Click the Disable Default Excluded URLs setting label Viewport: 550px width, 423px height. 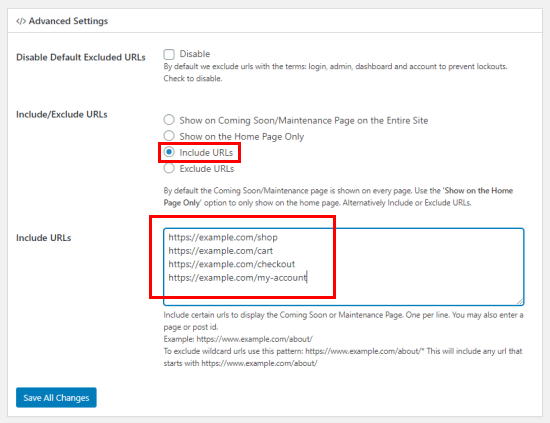(81, 58)
